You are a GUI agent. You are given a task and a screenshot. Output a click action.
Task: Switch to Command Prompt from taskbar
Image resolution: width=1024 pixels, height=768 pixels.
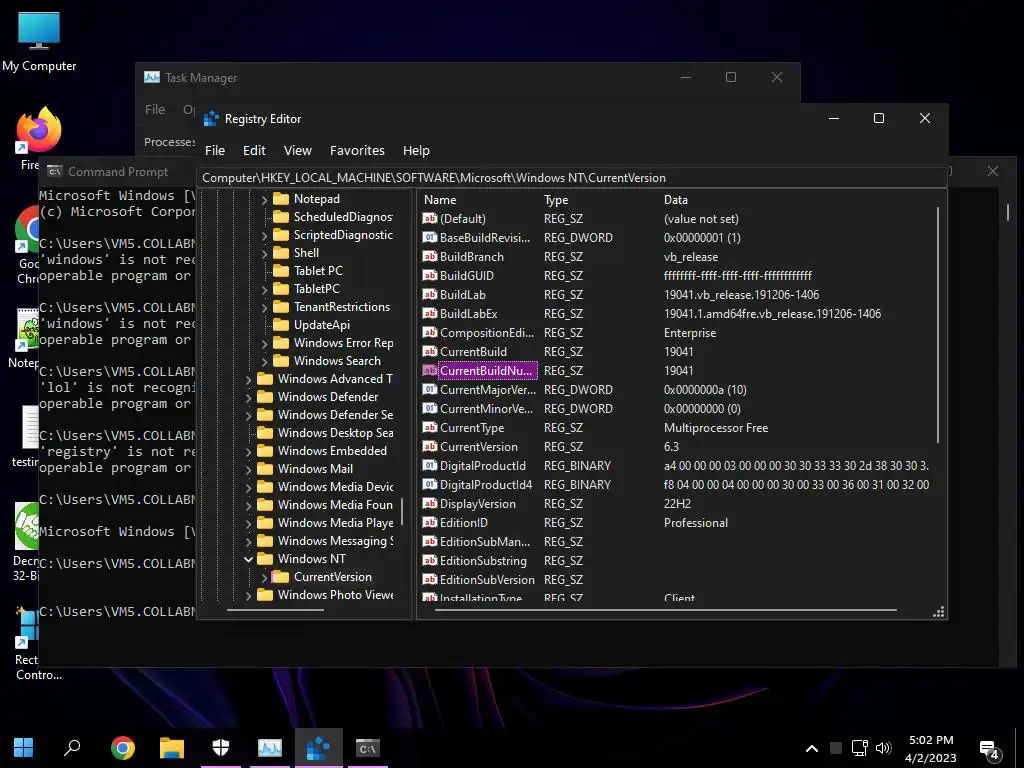pos(368,748)
